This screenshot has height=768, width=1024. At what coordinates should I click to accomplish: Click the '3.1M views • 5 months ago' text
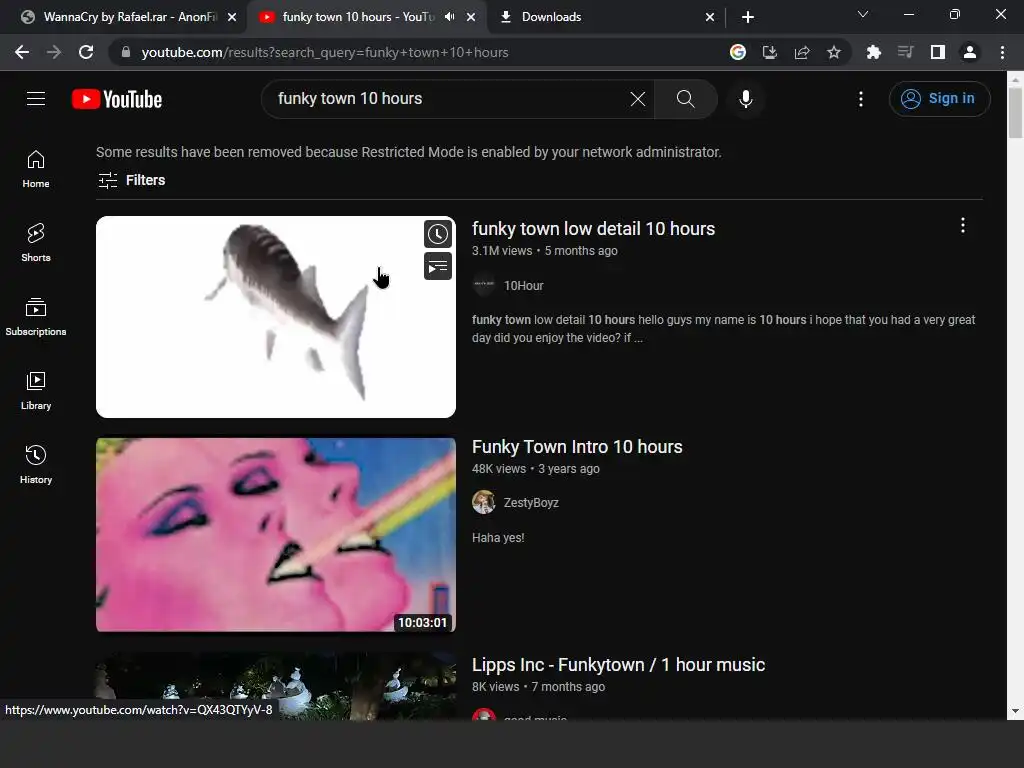coord(545,251)
